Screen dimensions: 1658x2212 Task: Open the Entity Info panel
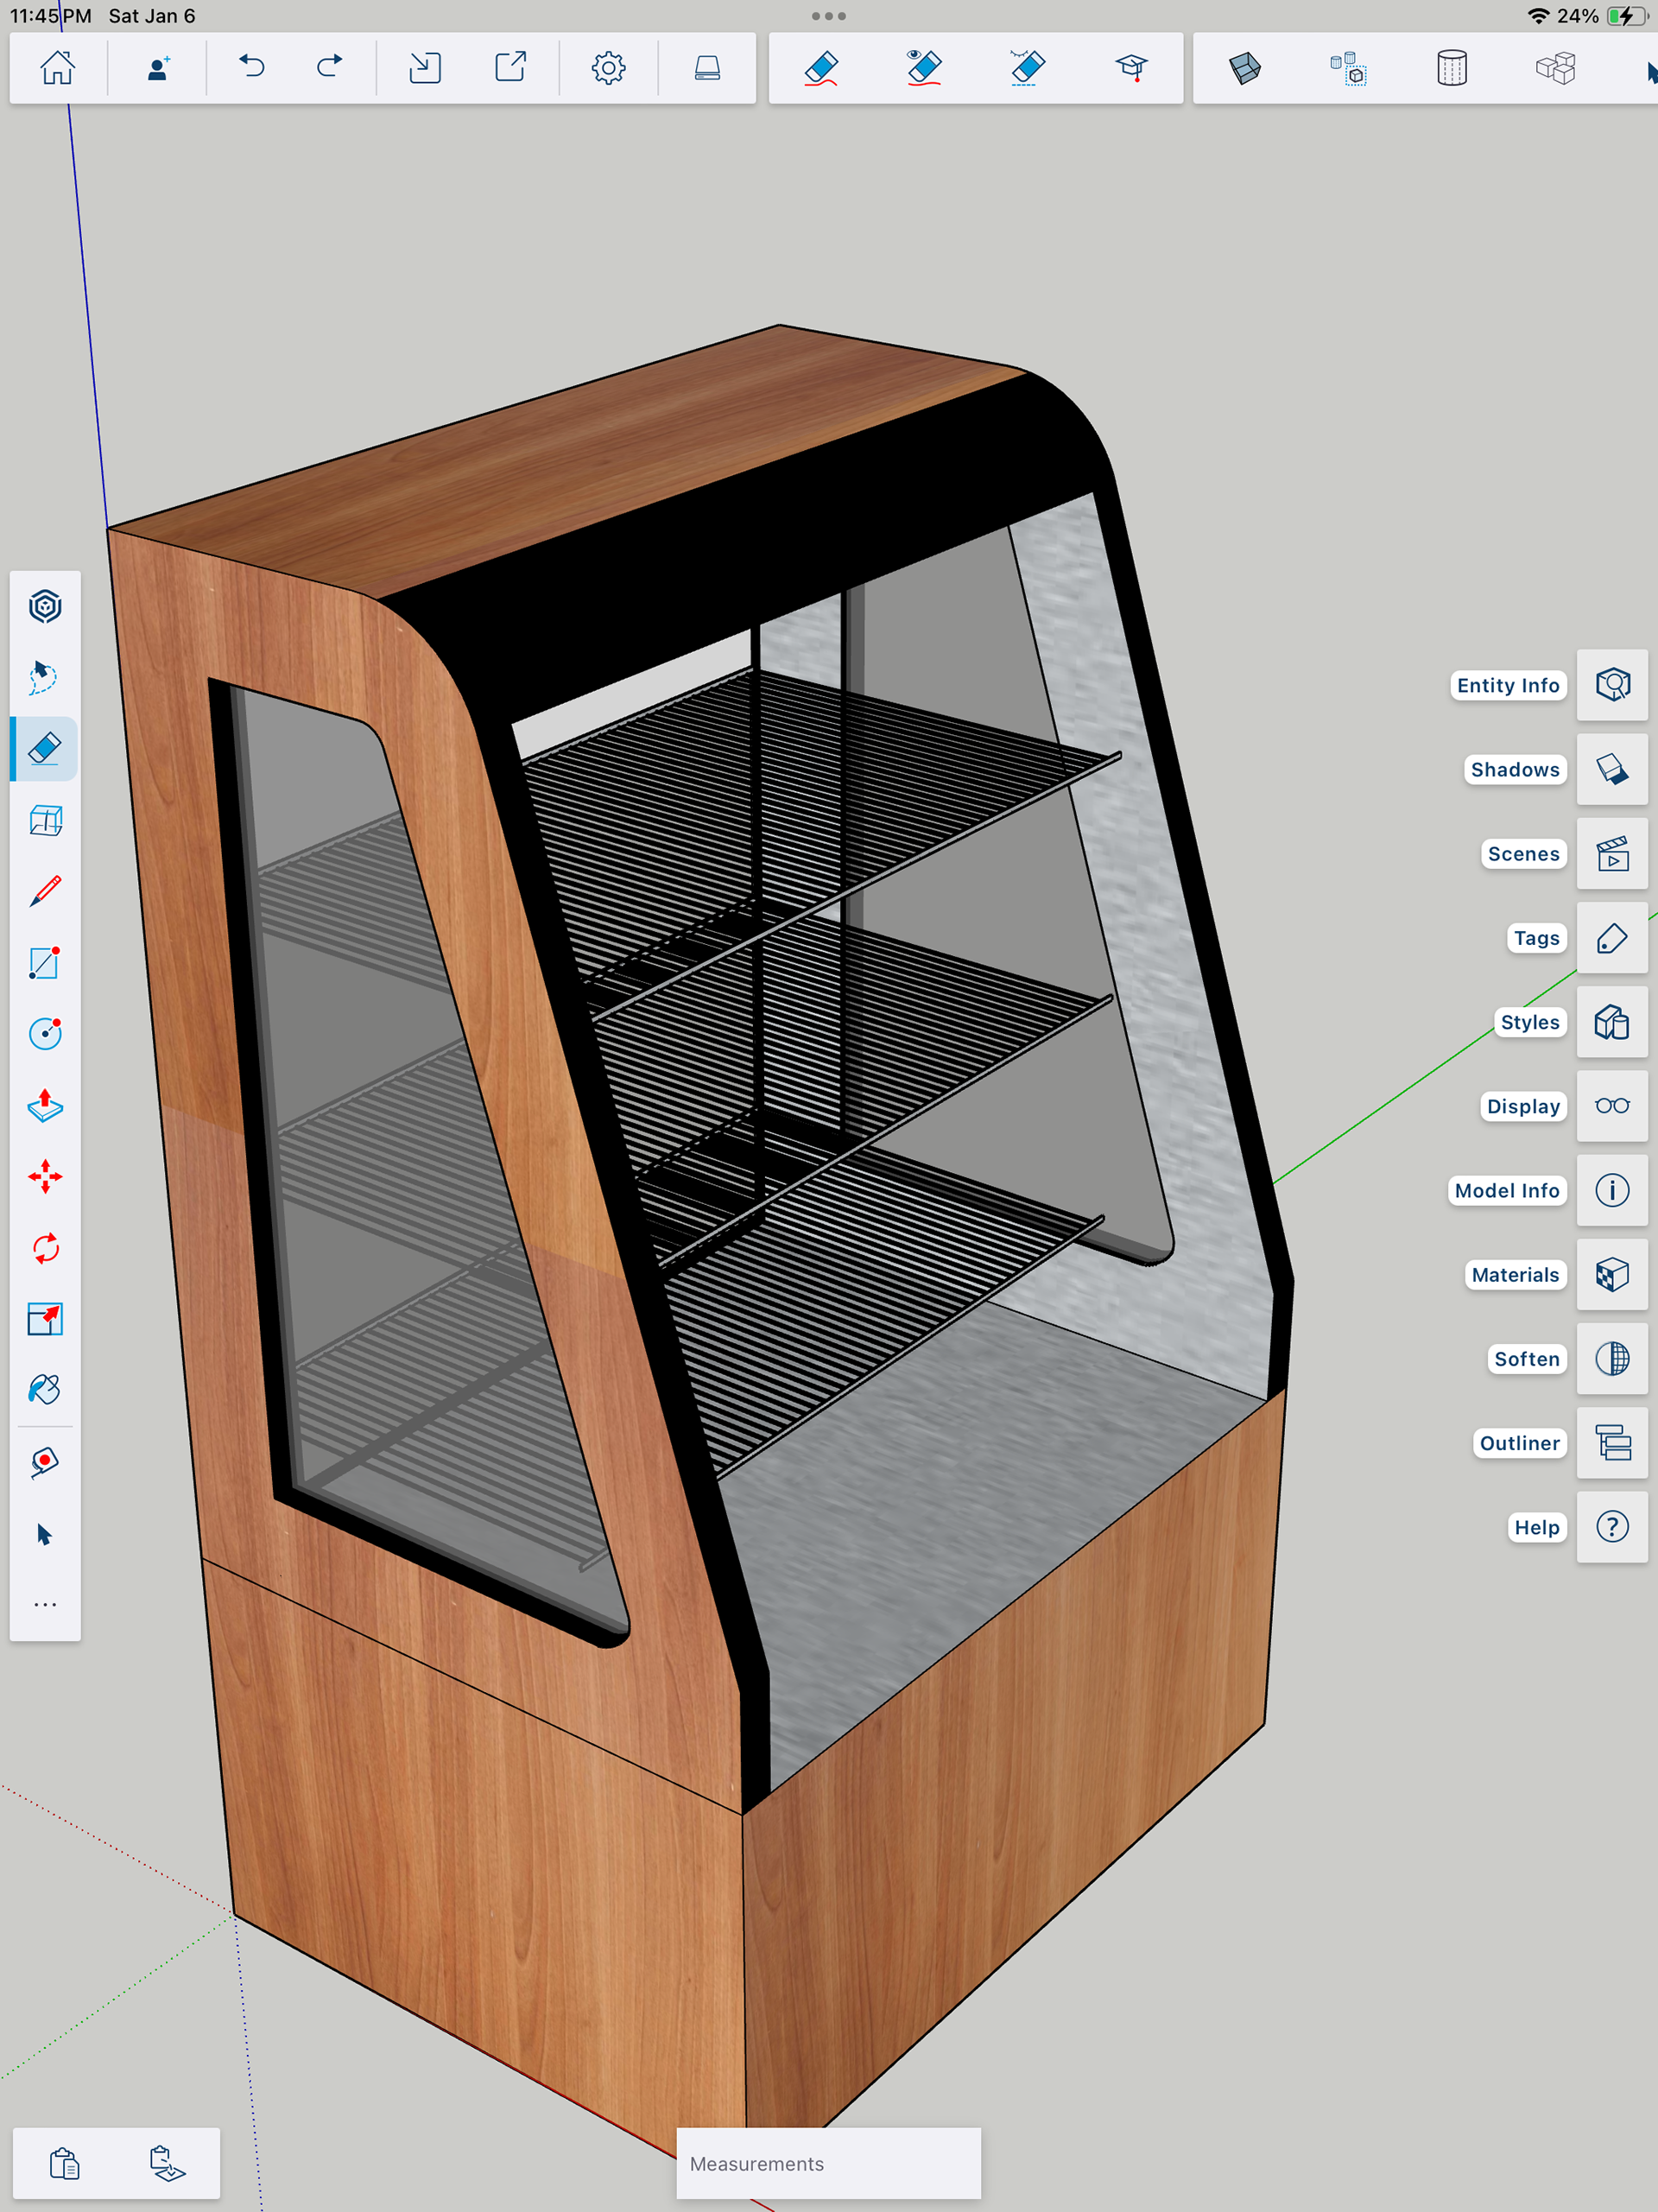pos(1611,685)
